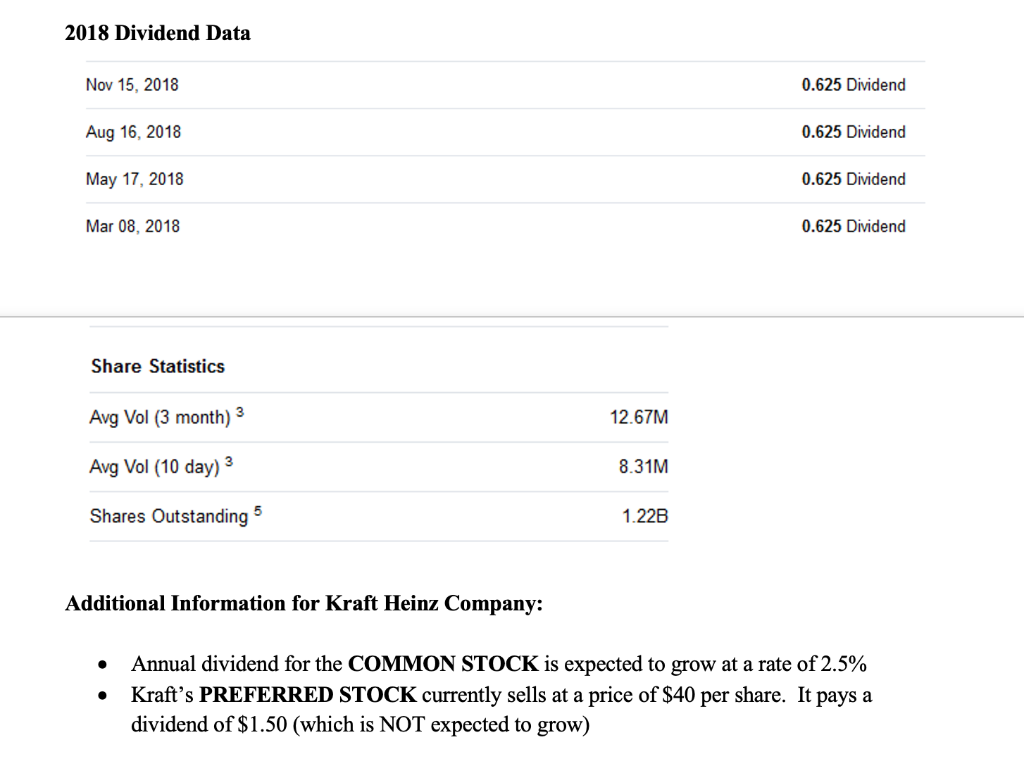Click the Additional Information for Kraft Heinz heading

coord(304,603)
